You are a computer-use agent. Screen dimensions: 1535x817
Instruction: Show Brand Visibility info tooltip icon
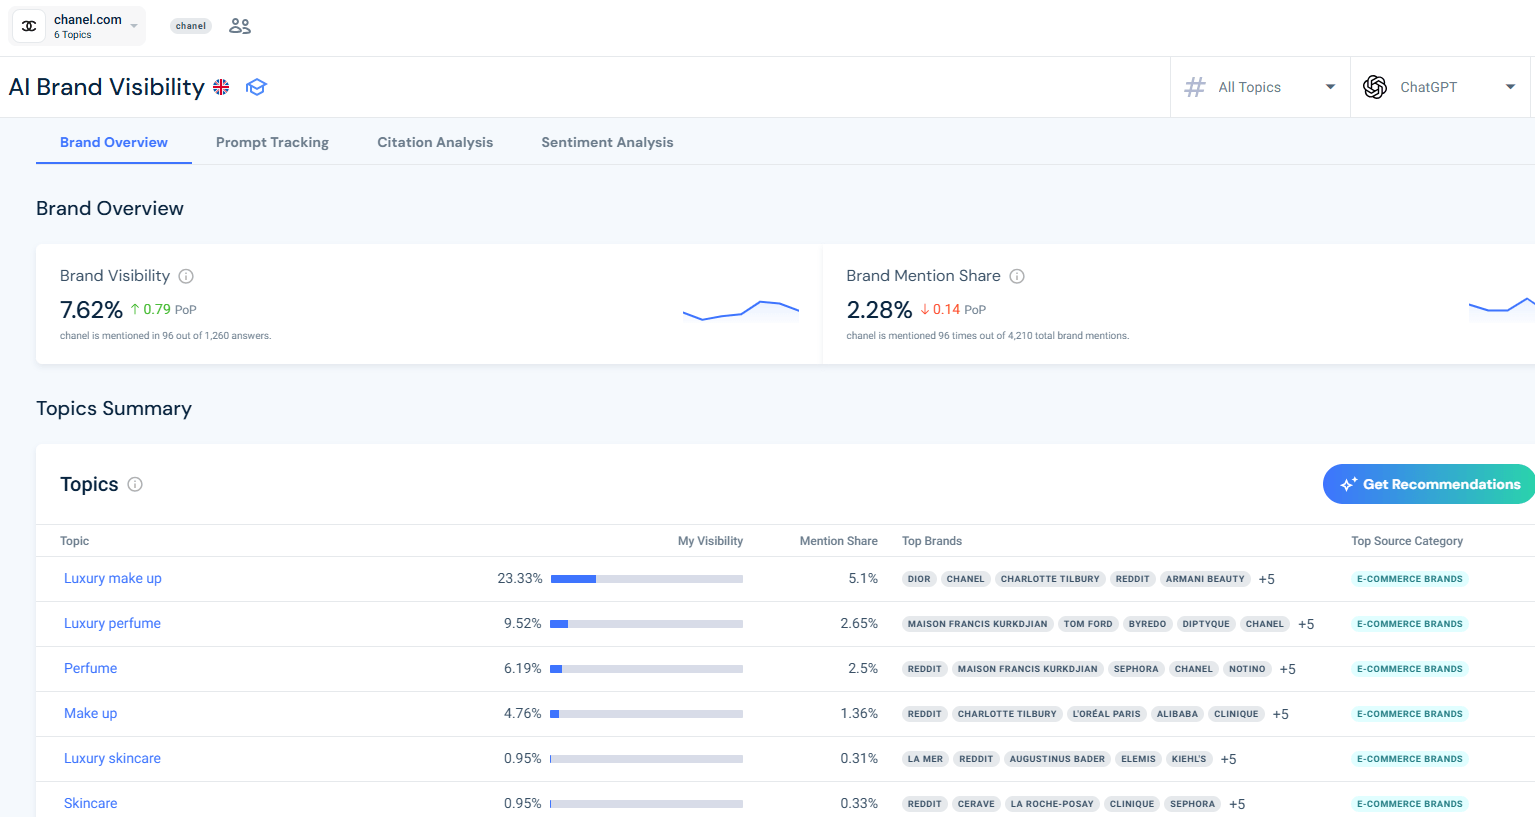pos(186,276)
